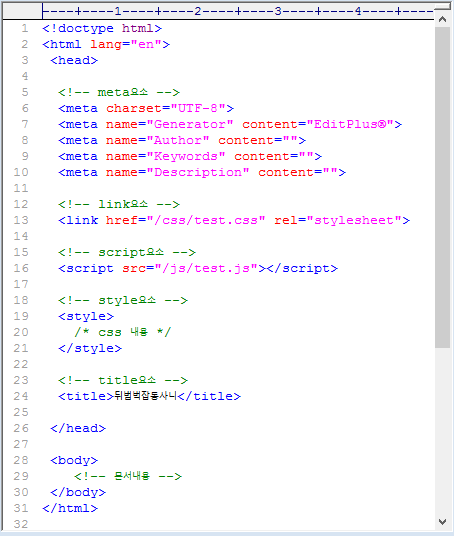
Task: Click the Korean comment on line 29
Action: point(128,476)
